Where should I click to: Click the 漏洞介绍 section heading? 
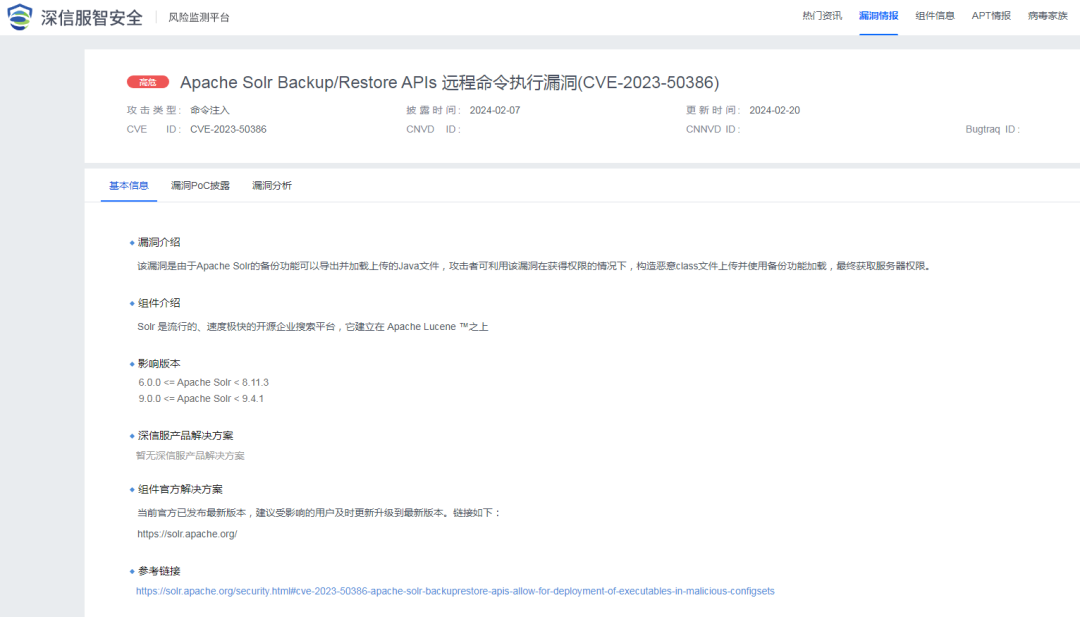(159, 242)
